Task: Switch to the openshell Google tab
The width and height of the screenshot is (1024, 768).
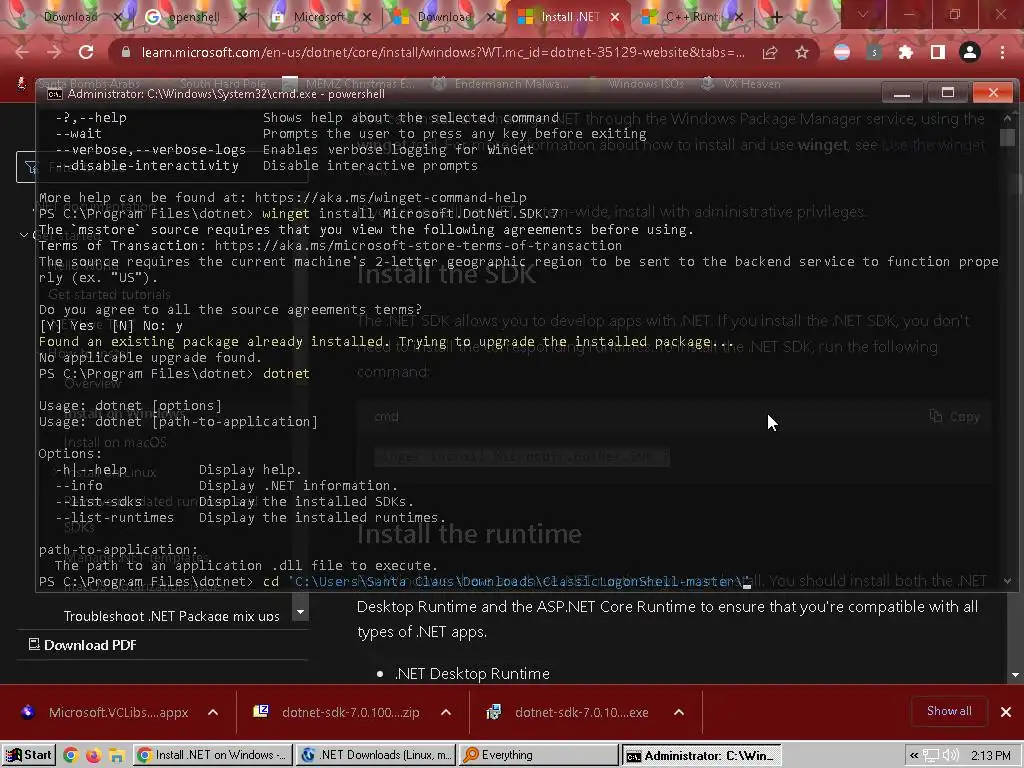Action: click(x=193, y=17)
